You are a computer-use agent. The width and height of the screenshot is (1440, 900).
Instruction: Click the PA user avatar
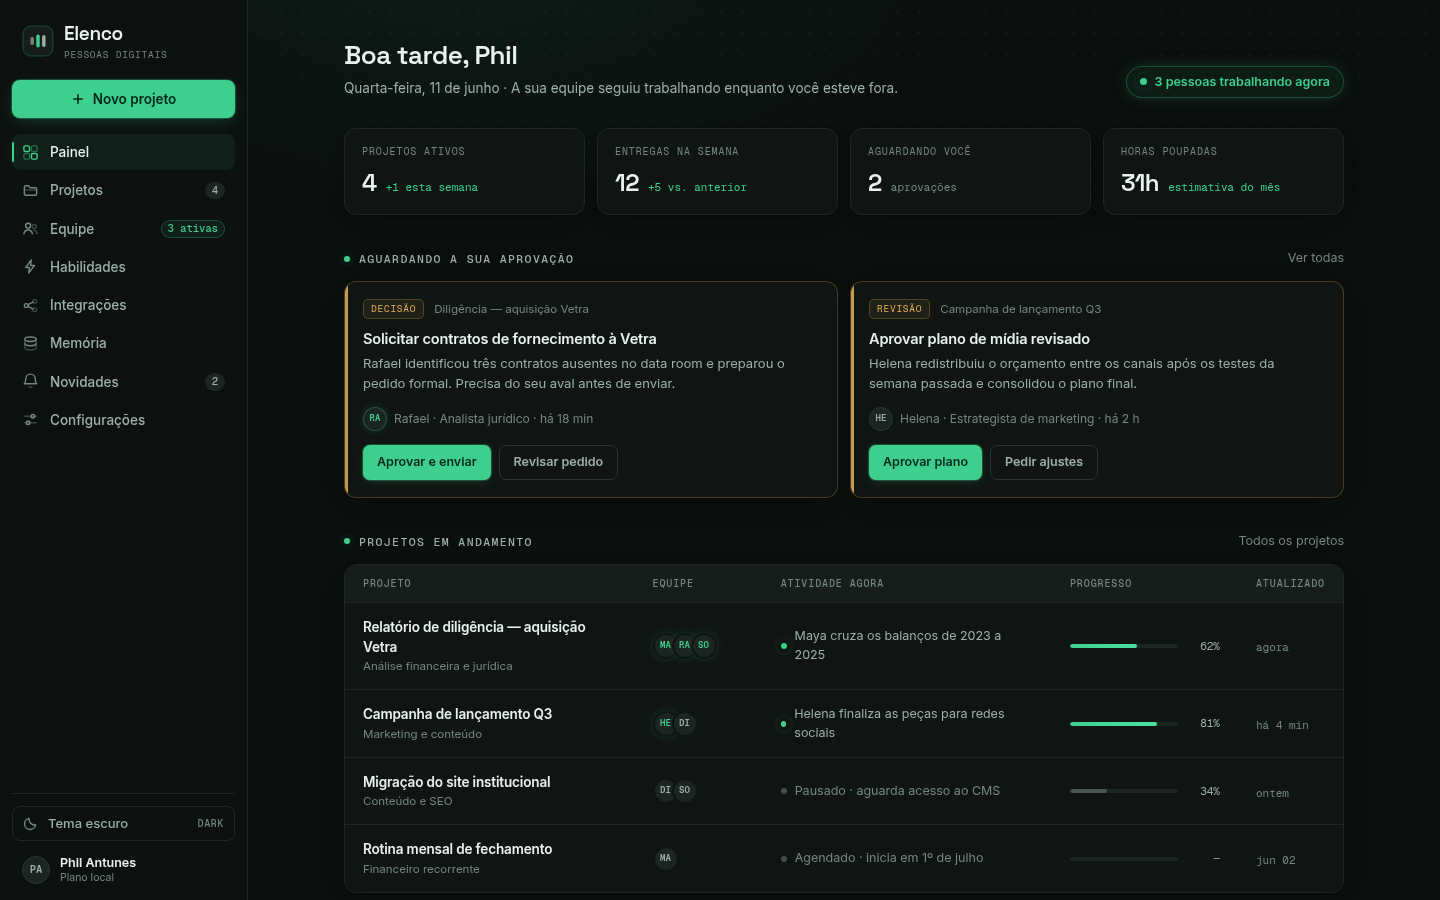(36, 869)
